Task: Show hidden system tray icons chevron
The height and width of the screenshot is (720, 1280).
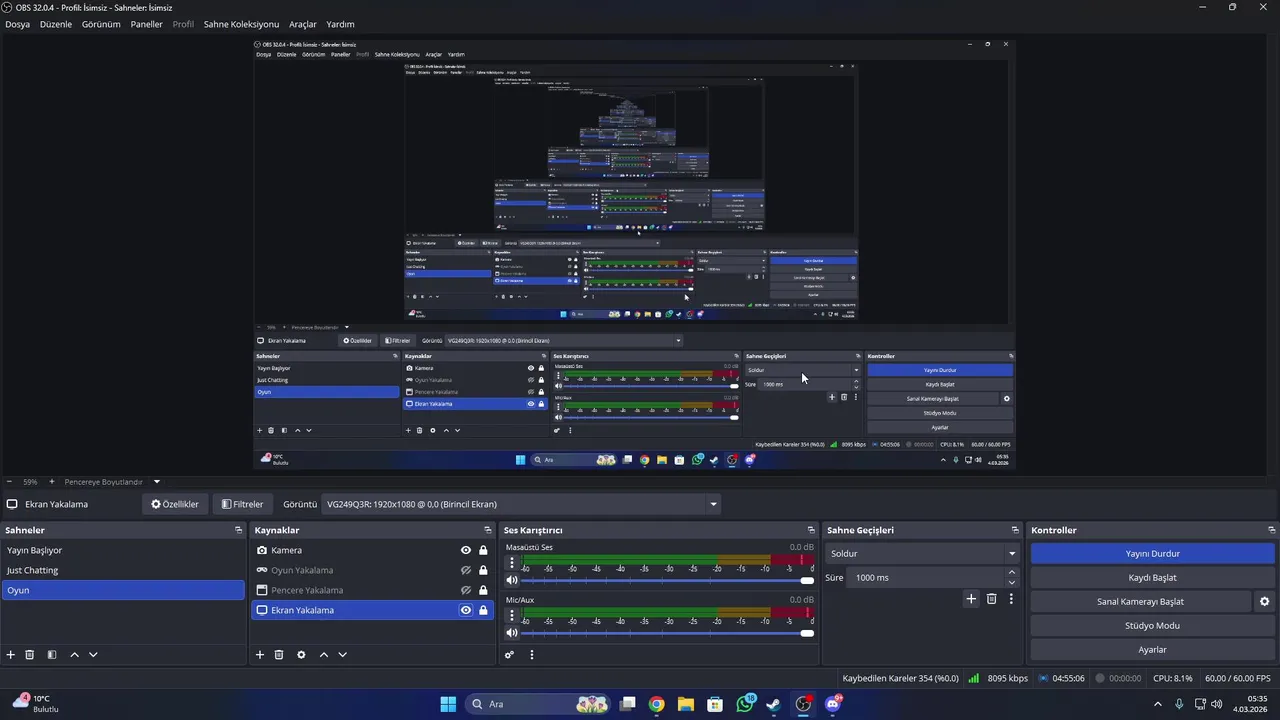Action: click(1158, 704)
